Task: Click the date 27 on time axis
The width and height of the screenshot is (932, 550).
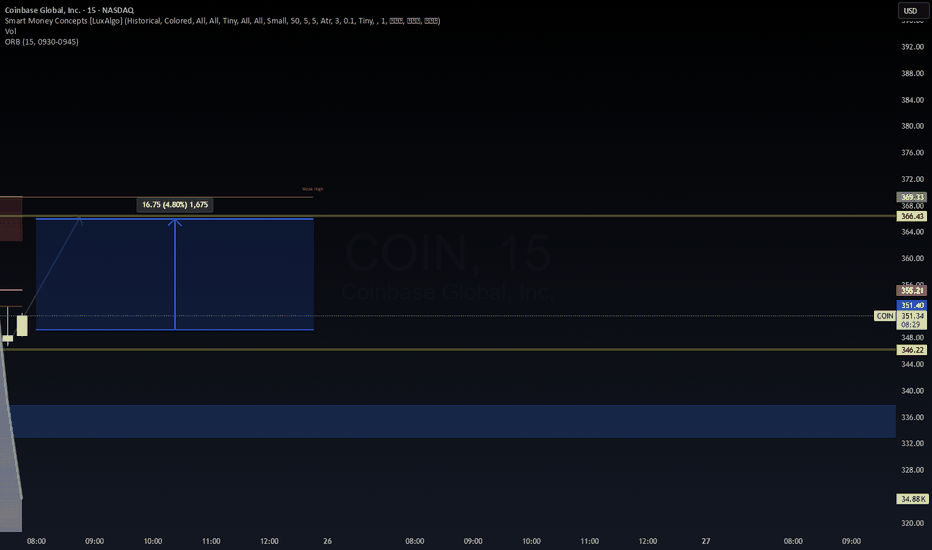Action: pyautogui.click(x=706, y=541)
